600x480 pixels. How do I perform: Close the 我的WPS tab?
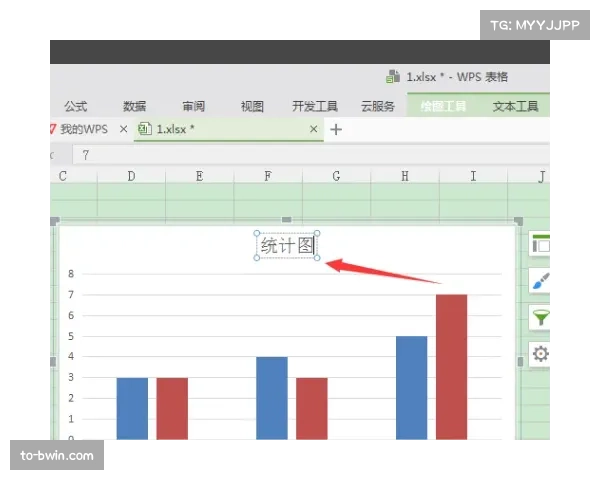coord(123,129)
